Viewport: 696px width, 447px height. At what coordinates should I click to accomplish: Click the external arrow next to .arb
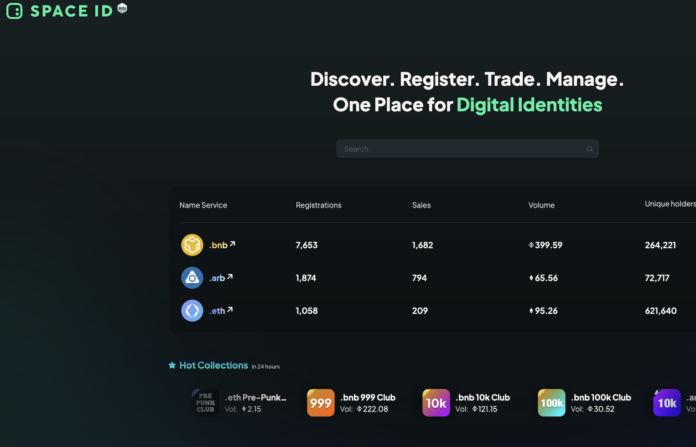click(x=230, y=277)
